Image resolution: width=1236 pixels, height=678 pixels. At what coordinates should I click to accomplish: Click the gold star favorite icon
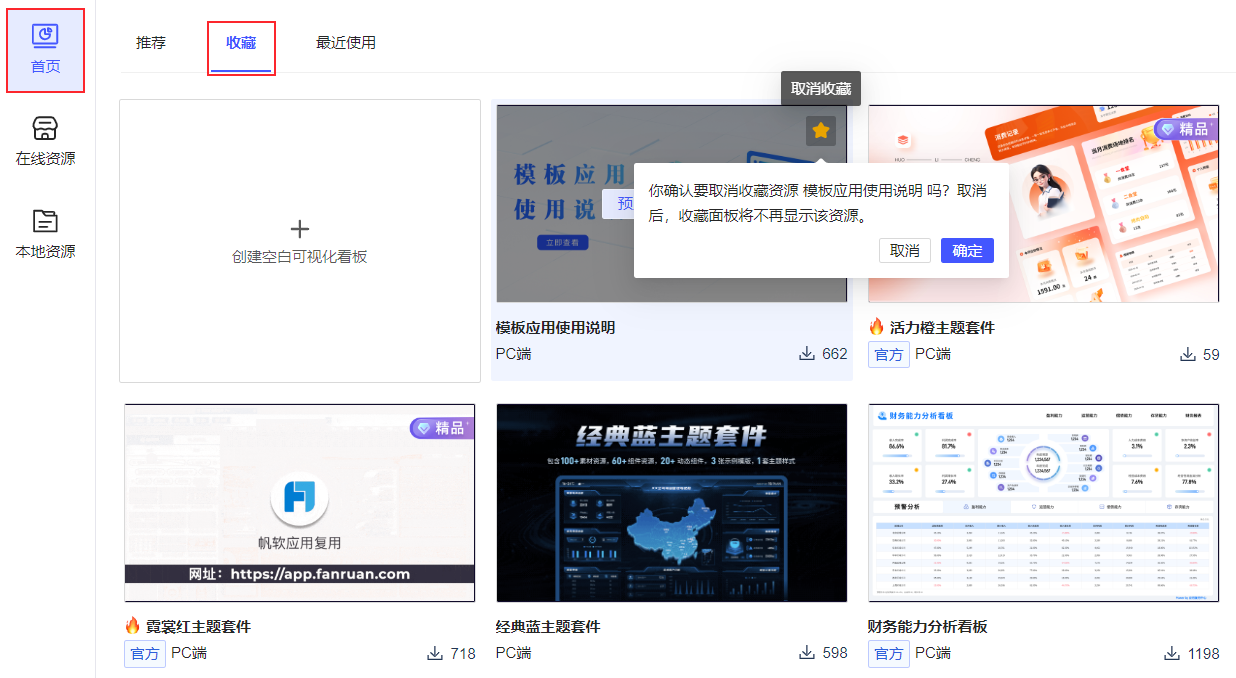[821, 130]
